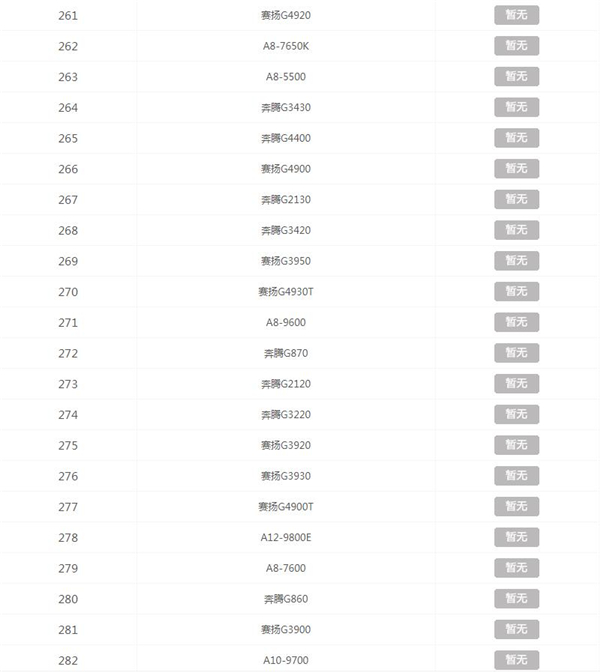Screen dimensions: 600x672
Task: Select the A8-5500 processor name
Action: pyautogui.click(x=286, y=77)
